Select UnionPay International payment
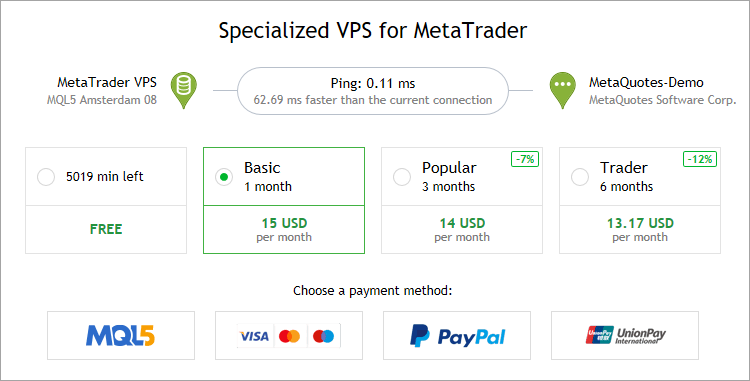 point(625,336)
